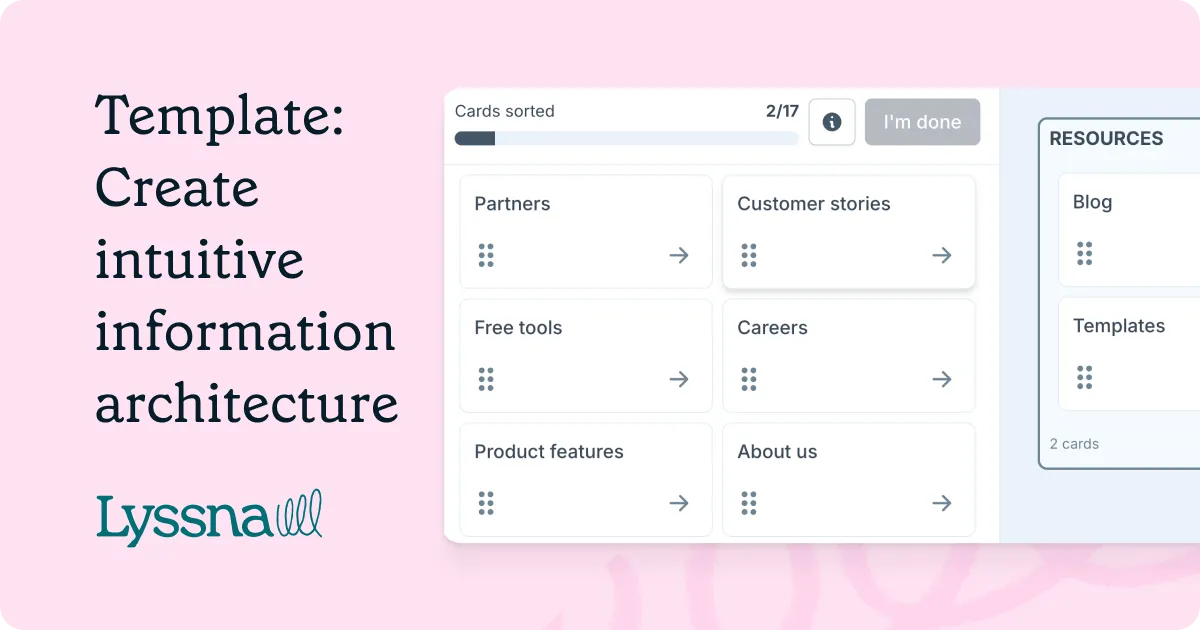This screenshot has width=1200, height=630.
Task: Select the drag handle on Customer stories card
Action: click(749, 255)
